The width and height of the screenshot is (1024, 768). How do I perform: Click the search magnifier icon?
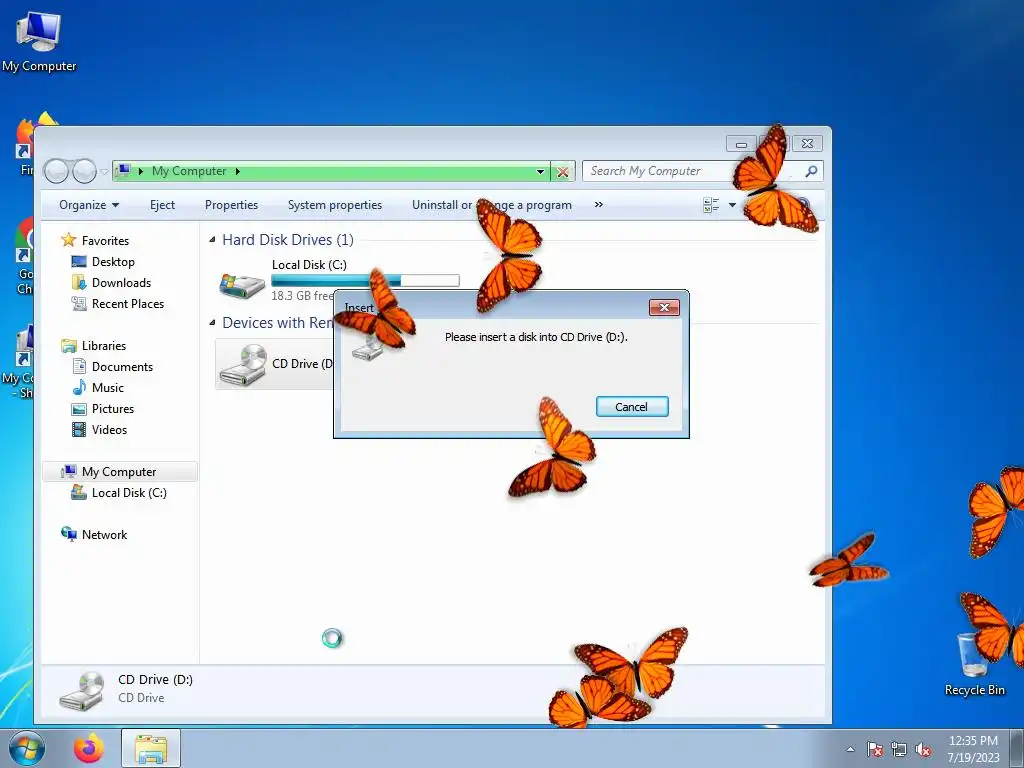(x=811, y=171)
